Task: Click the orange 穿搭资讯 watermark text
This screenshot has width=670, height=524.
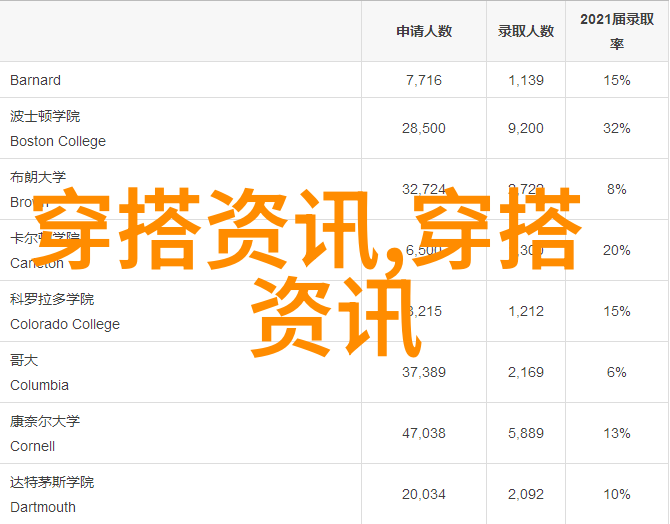Action: pyautogui.click(x=310, y=270)
